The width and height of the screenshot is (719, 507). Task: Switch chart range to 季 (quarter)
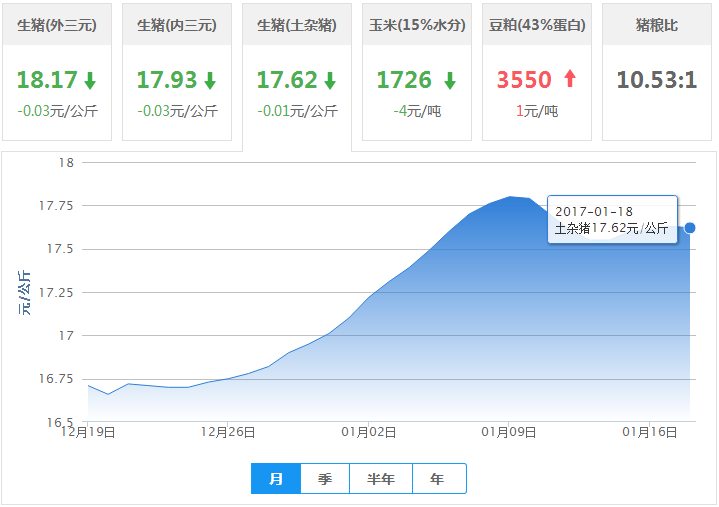pos(325,479)
